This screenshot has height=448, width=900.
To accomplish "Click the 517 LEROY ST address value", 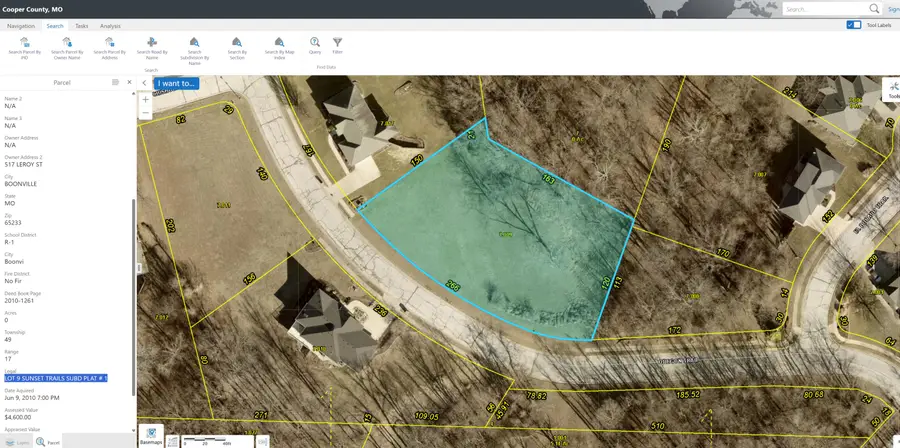I will click(24, 165).
